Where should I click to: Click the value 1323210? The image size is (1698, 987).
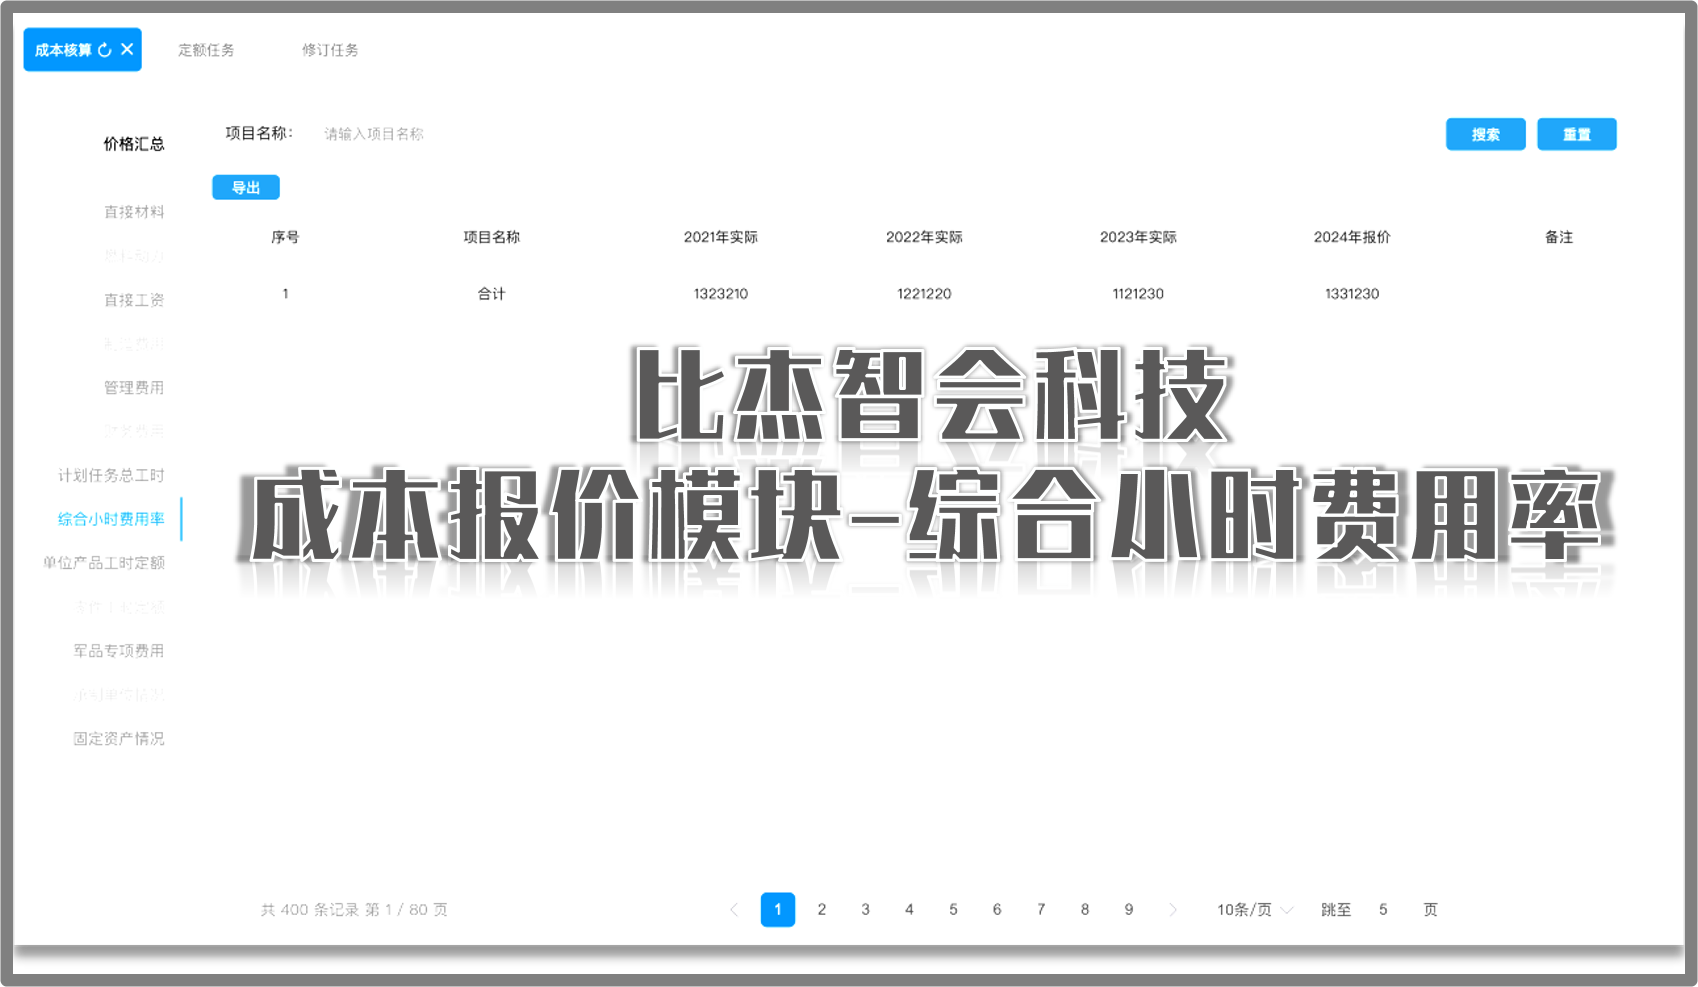pos(721,294)
